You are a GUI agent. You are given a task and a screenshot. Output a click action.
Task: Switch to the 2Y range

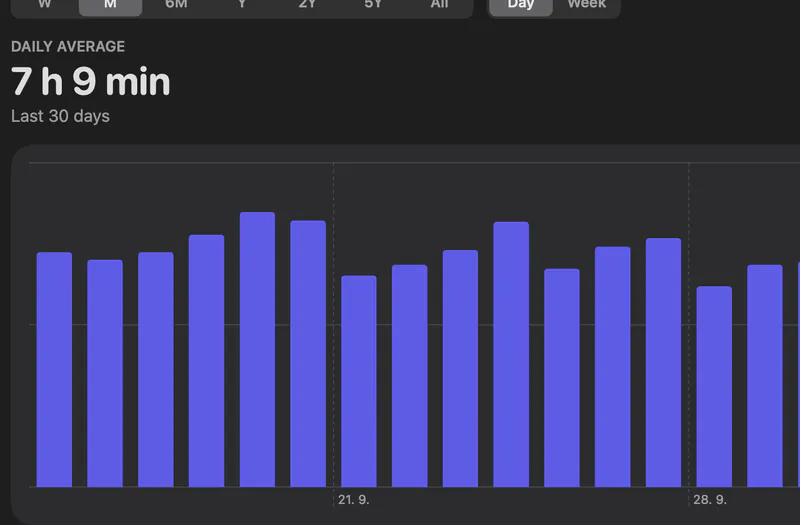[x=307, y=5]
